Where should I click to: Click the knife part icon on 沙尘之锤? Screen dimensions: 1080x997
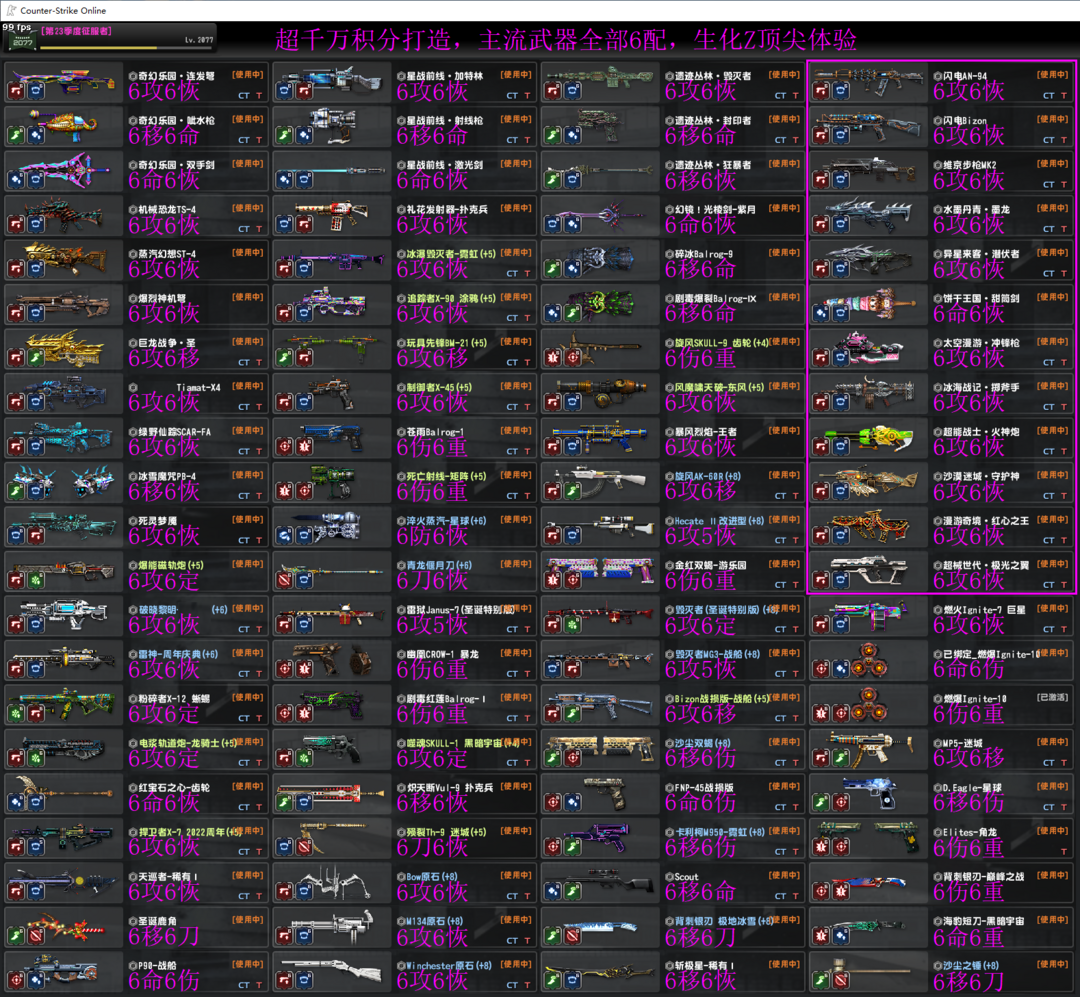pos(839,978)
